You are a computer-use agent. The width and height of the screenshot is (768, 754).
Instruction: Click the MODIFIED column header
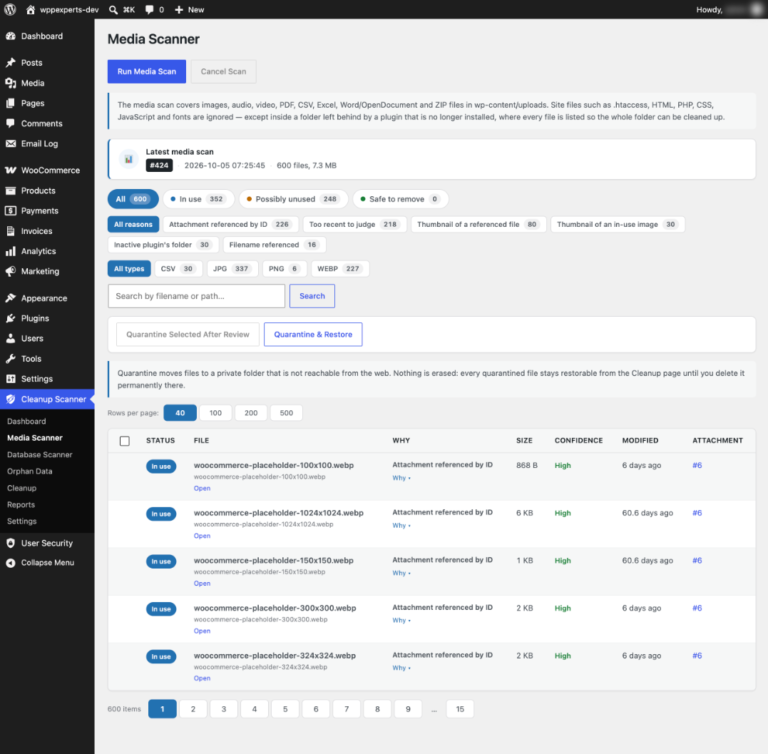(x=640, y=440)
